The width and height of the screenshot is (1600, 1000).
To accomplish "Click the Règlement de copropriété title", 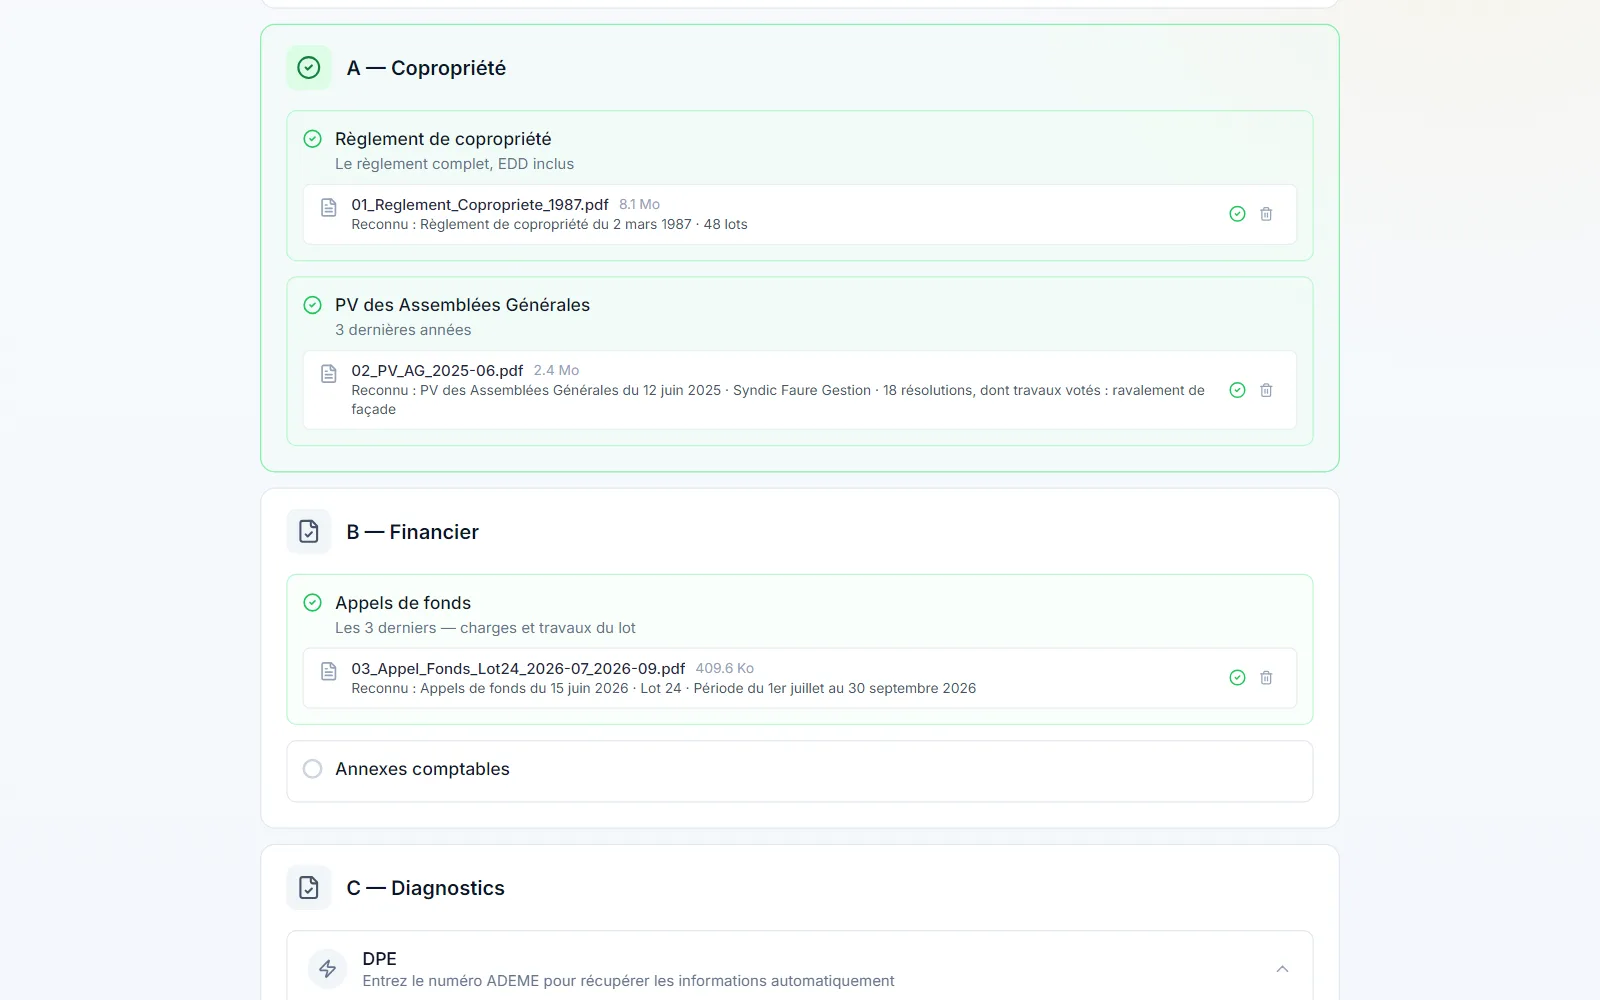I will click(x=443, y=139).
